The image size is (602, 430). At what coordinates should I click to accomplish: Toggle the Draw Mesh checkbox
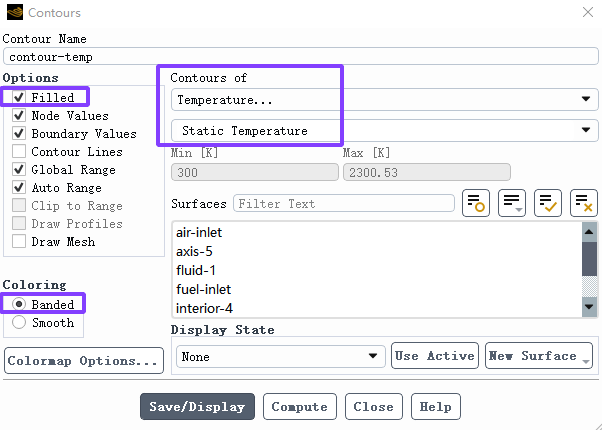point(19,241)
